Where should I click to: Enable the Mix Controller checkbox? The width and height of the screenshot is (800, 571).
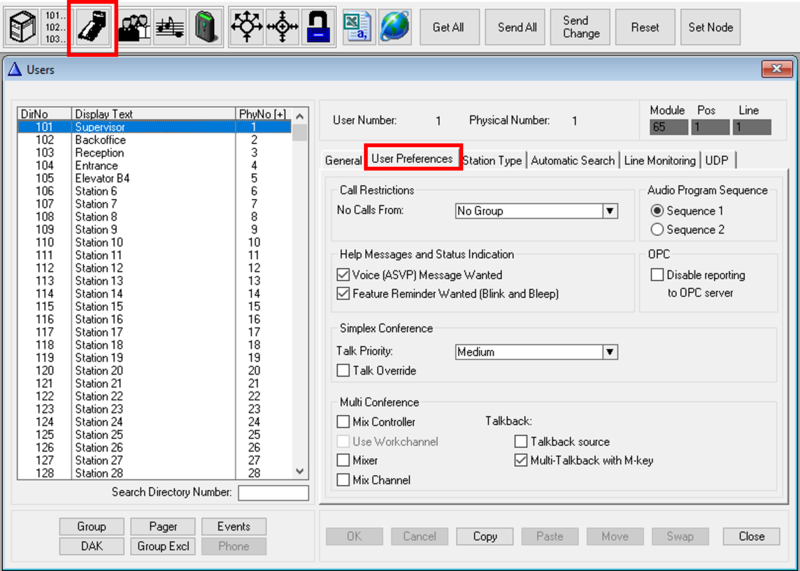click(x=343, y=422)
